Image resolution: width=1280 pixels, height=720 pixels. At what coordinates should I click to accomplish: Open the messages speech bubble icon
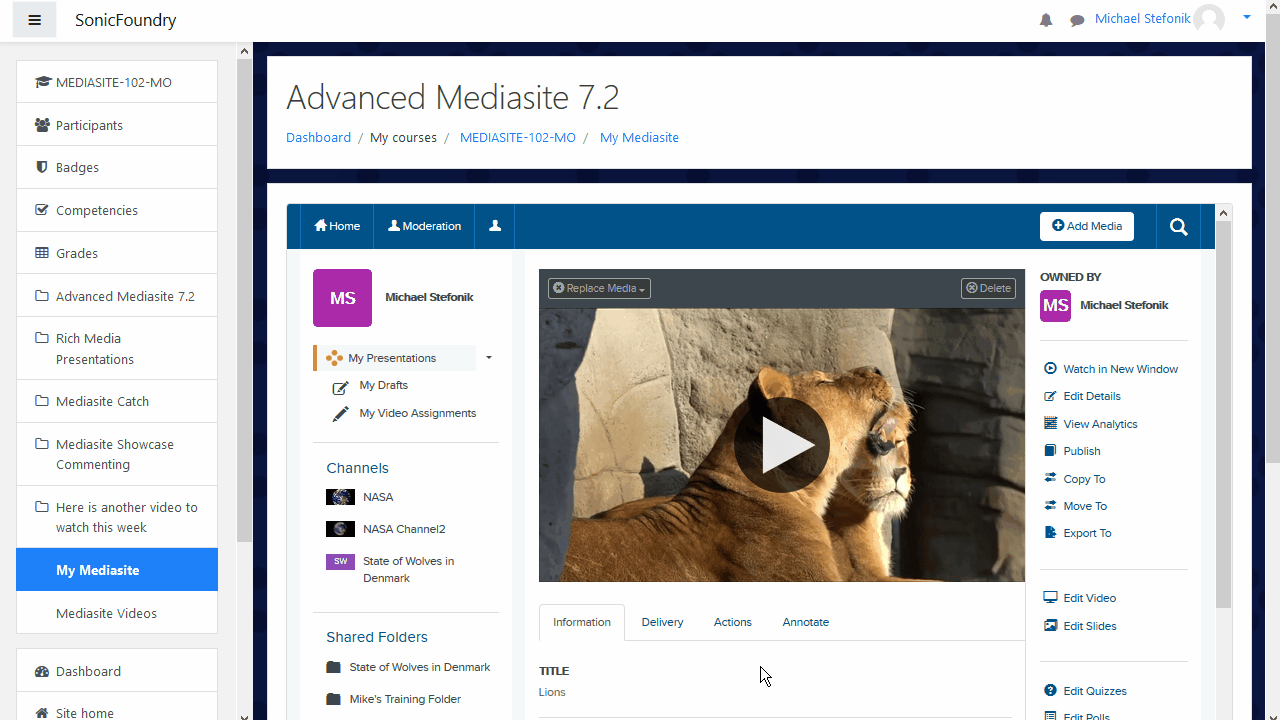(x=1077, y=20)
